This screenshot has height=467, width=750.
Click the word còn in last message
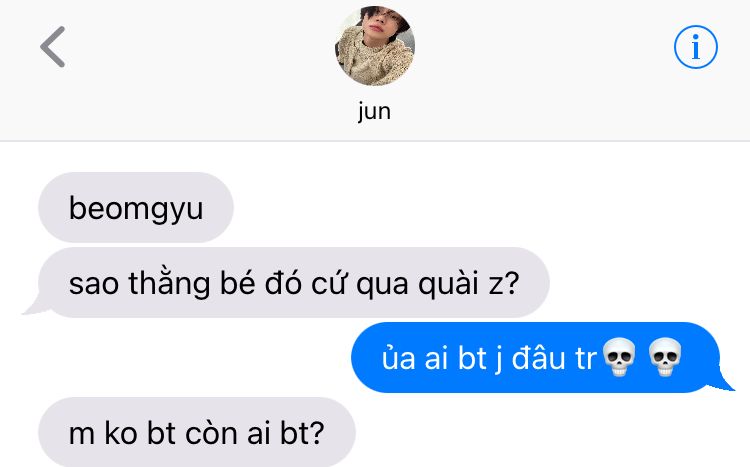pyautogui.click(x=211, y=433)
